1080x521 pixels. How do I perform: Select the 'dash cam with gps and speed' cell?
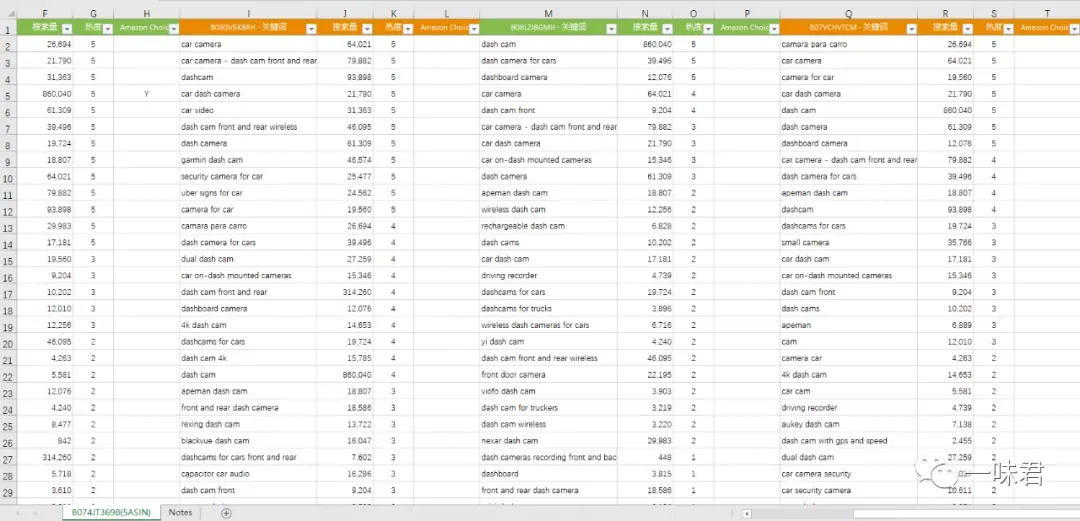coord(849,441)
